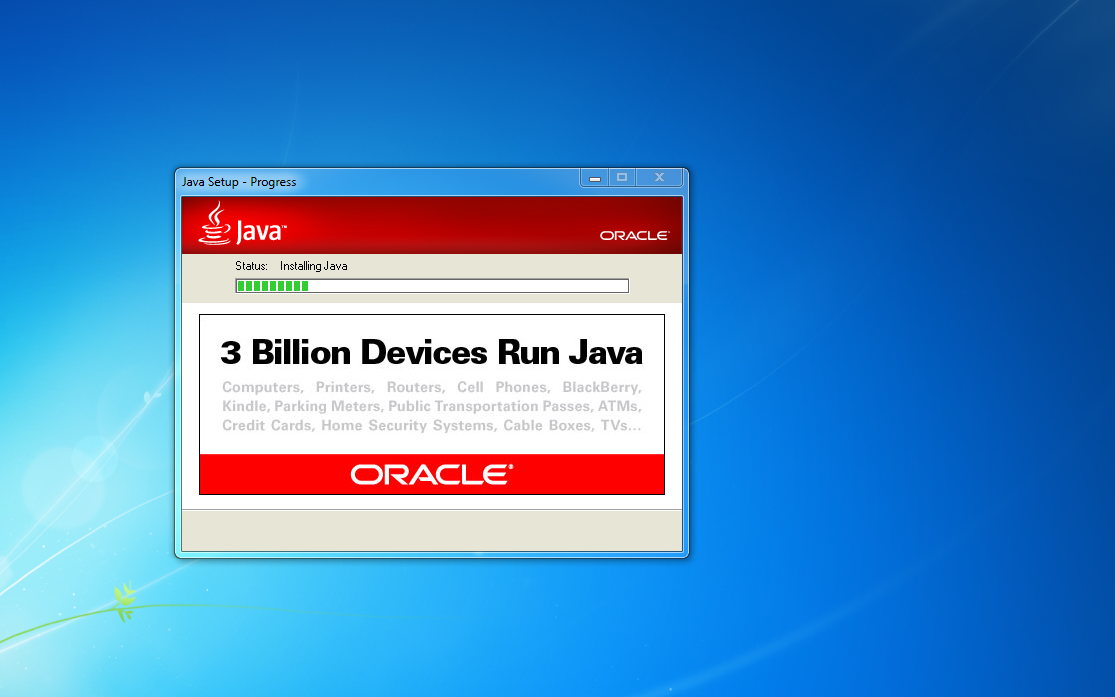Click the "Status:" label
Screen dimensions: 1115x697
point(251,266)
